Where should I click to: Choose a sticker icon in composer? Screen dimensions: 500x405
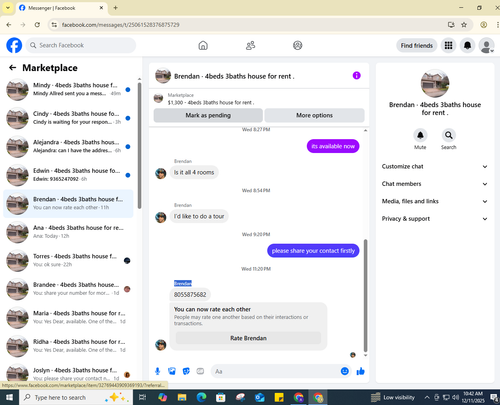pyautogui.click(x=186, y=371)
